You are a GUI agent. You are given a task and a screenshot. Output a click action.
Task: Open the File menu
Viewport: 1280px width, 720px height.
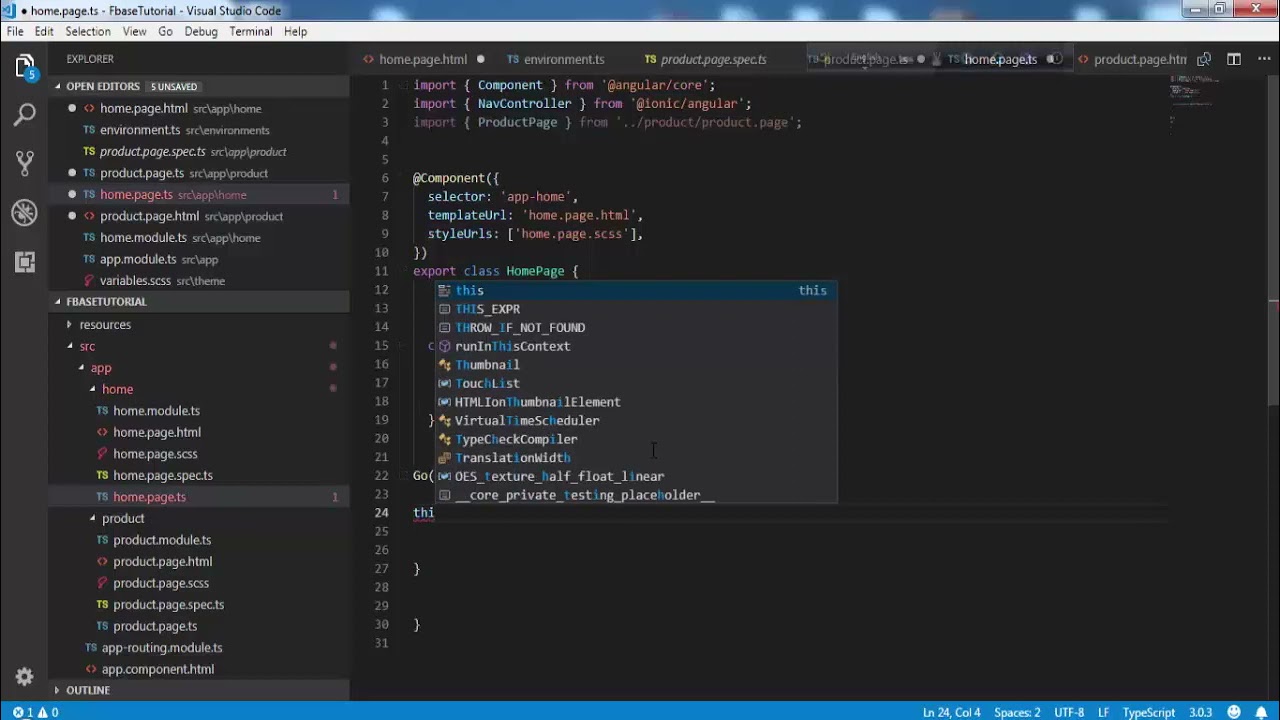[15, 31]
